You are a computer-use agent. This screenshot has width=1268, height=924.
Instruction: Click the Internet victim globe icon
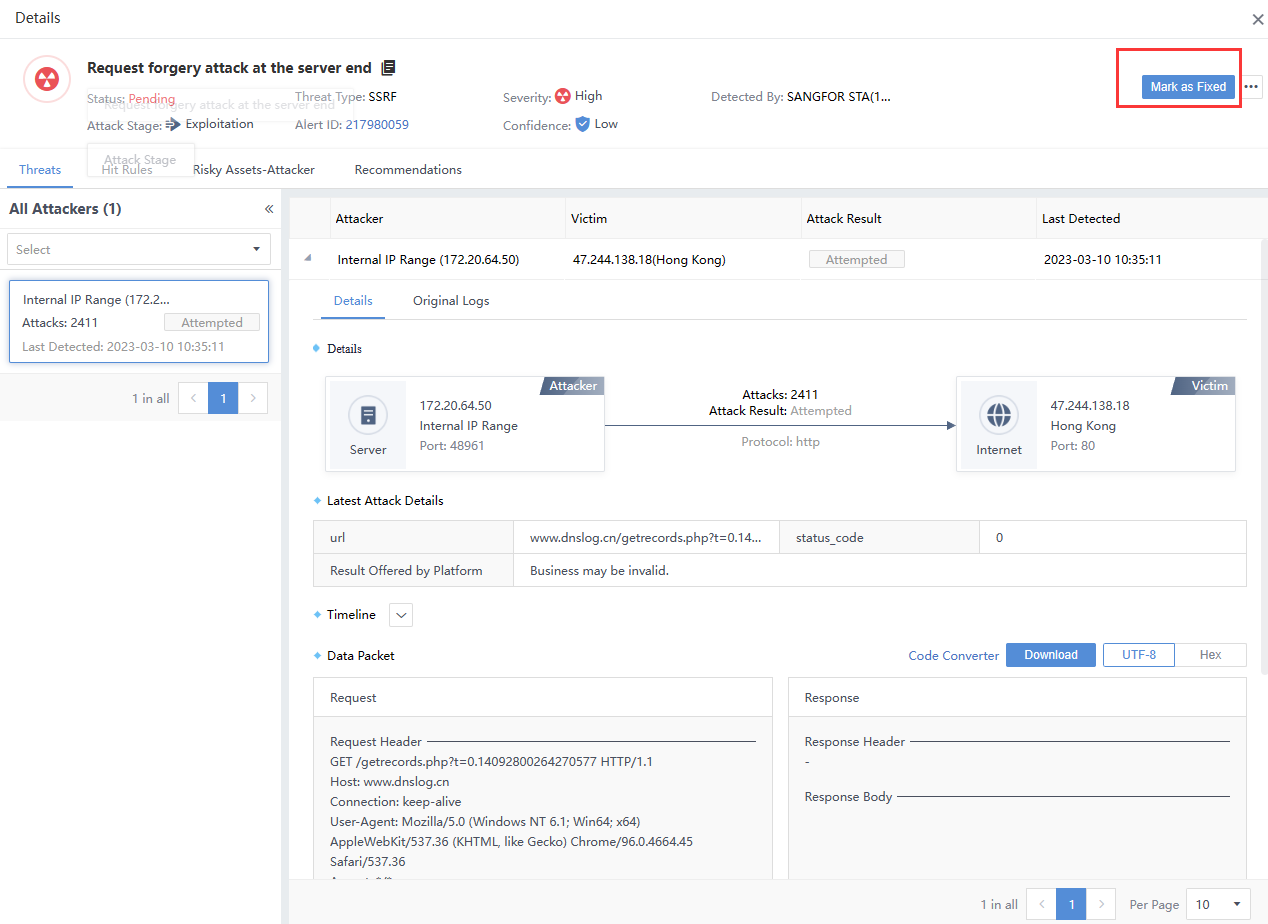coord(998,414)
